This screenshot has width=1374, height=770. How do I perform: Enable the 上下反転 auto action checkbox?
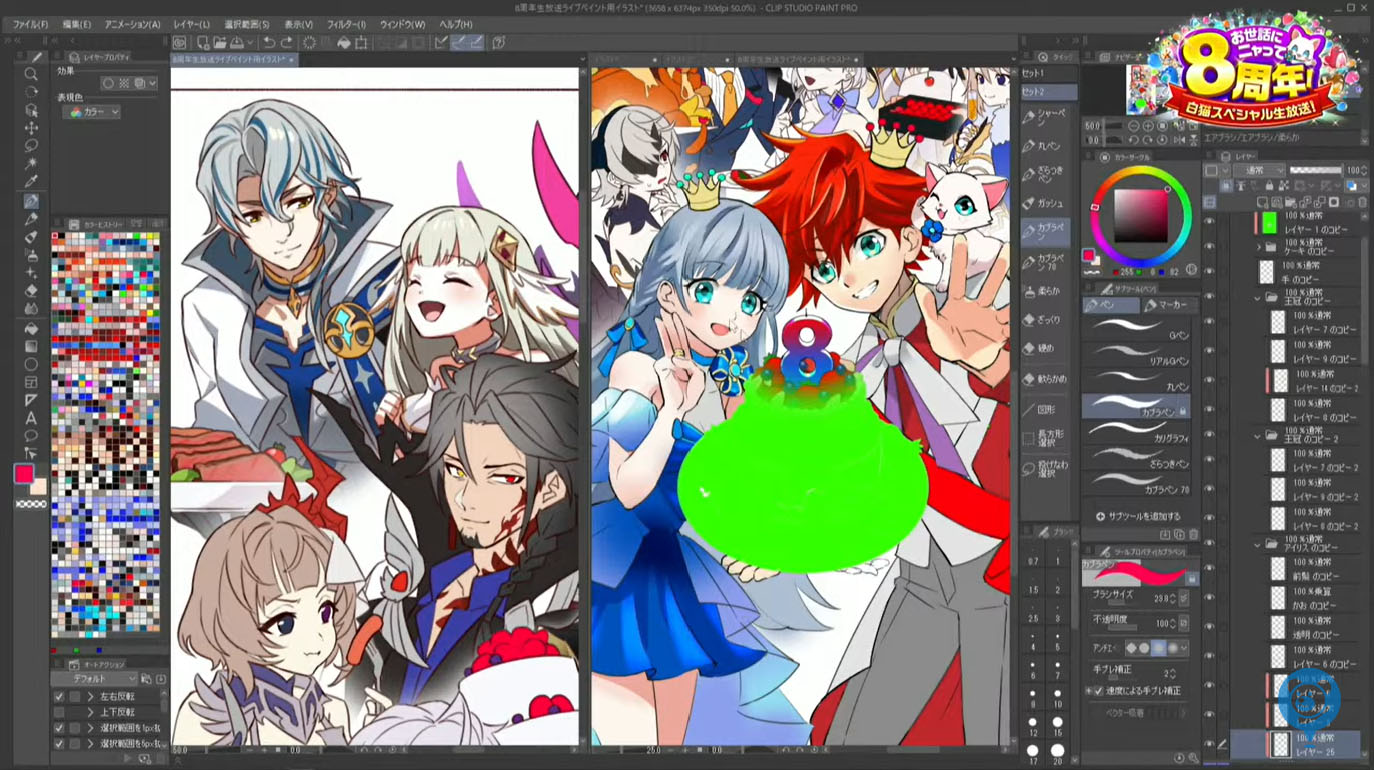(59, 712)
